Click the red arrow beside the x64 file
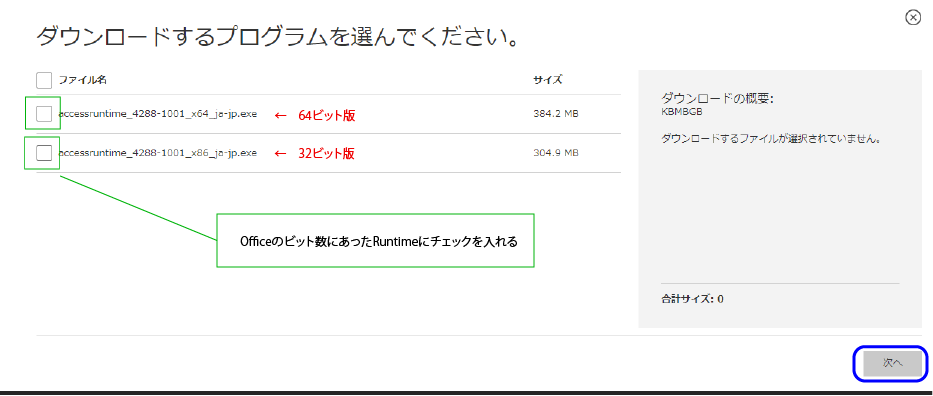 pyautogui.click(x=281, y=115)
